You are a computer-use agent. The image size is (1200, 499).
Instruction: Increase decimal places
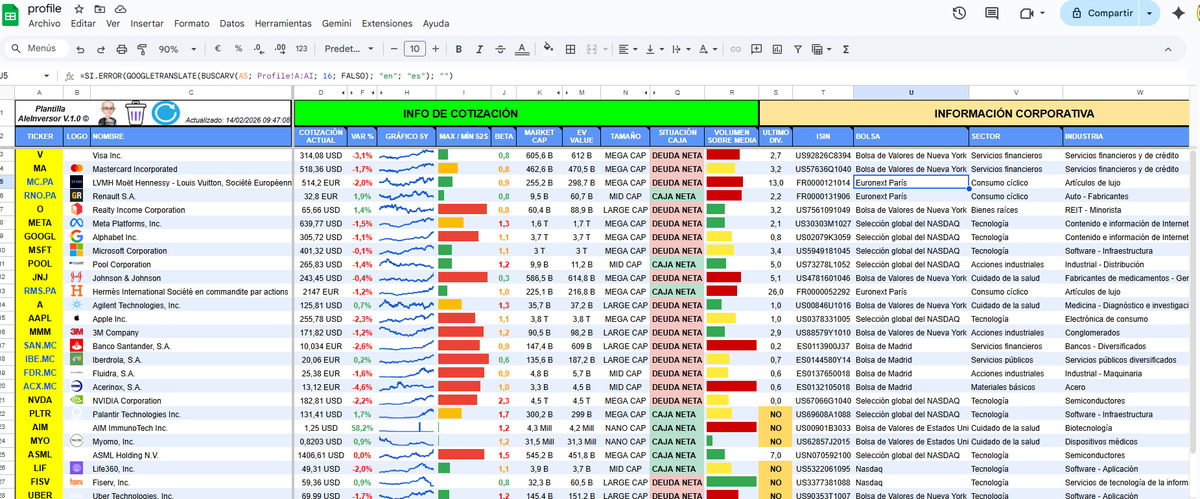point(279,49)
